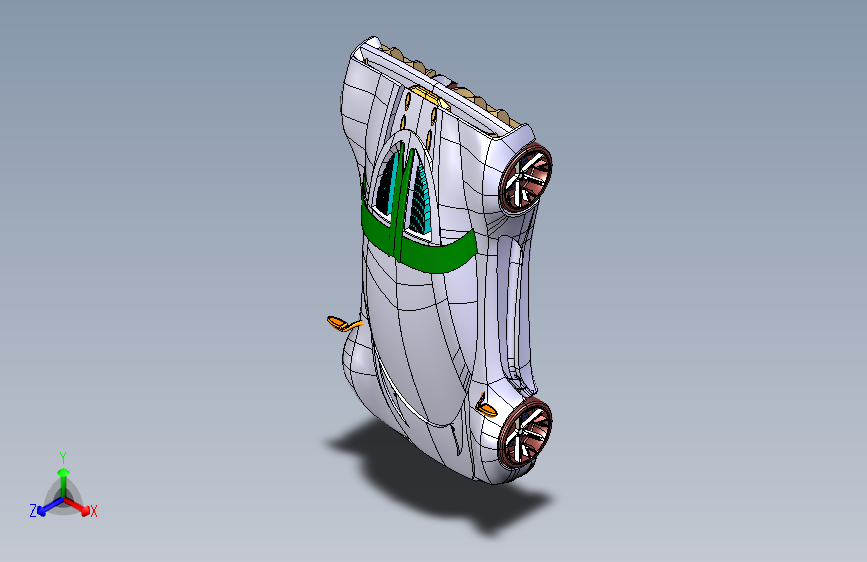Viewport: 867px width, 562px height.
Task: Select the wheel beside the orange marker lamp
Action: 525,432
